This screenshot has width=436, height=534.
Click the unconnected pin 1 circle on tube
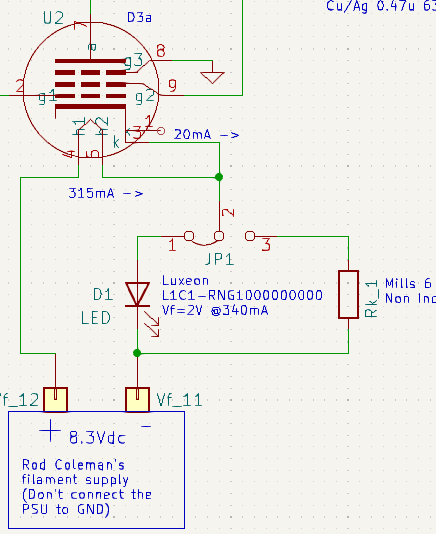coord(161,131)
